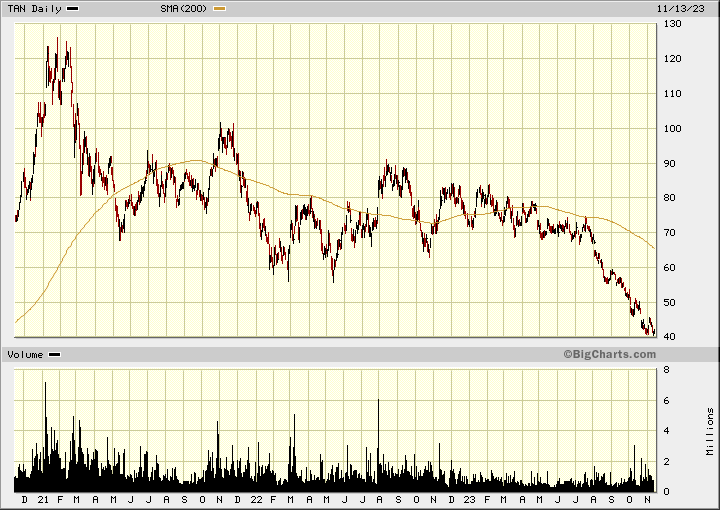
Task: Click the 23 year marker on time axis
Action: click(469, 499)
